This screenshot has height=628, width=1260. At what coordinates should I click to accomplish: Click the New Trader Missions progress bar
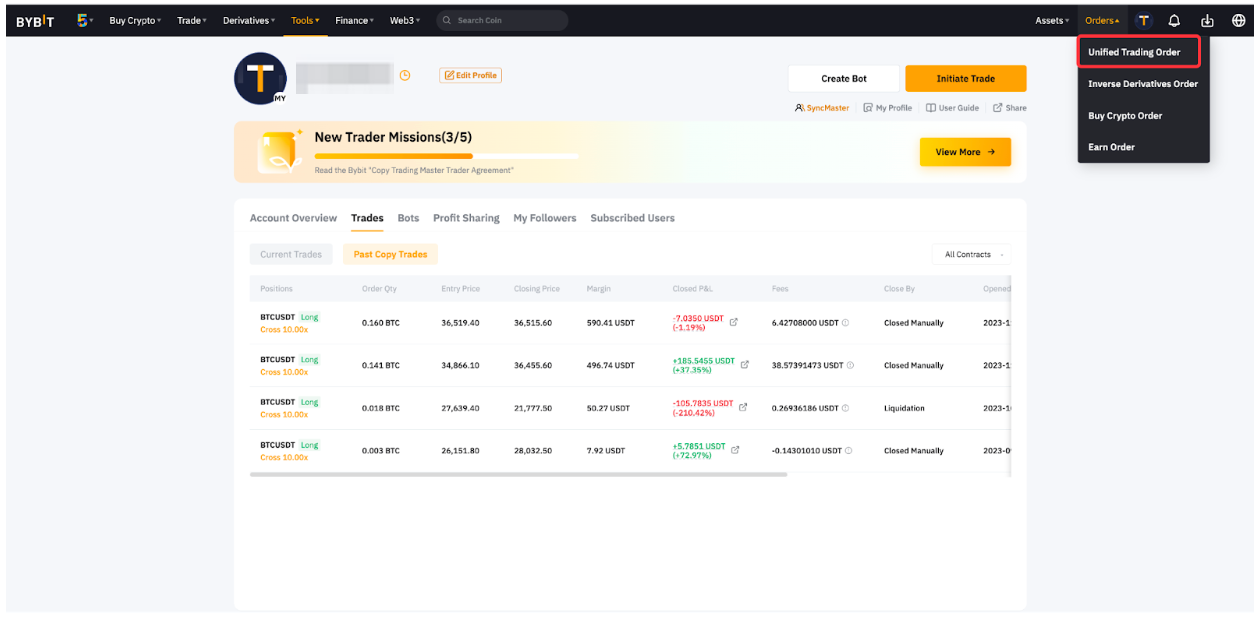coord(446,156)
